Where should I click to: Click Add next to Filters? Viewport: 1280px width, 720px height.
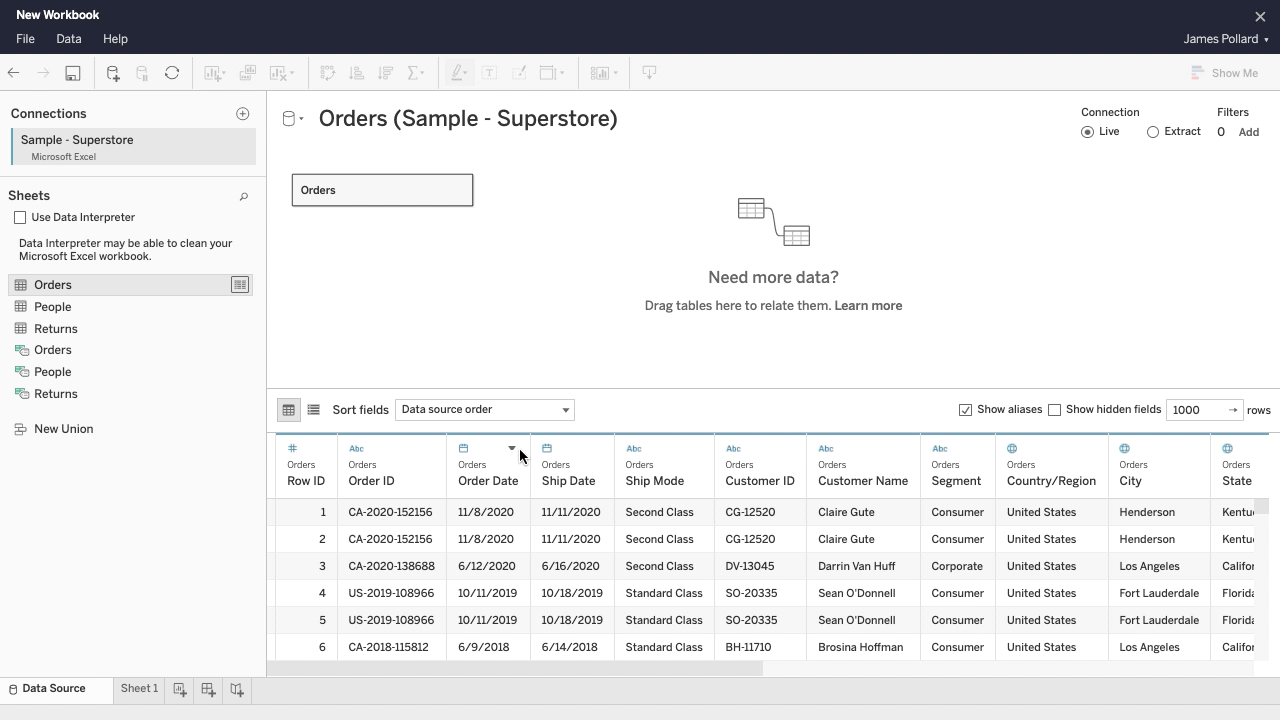tap(1248, 132)
